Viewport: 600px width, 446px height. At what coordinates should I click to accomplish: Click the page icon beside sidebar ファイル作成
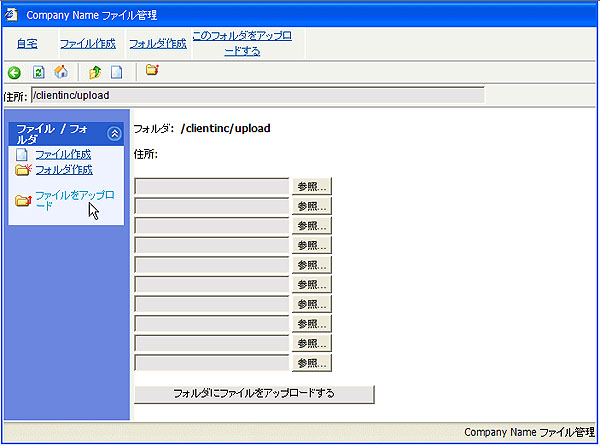pyautogui.click(x=22, y=155)
